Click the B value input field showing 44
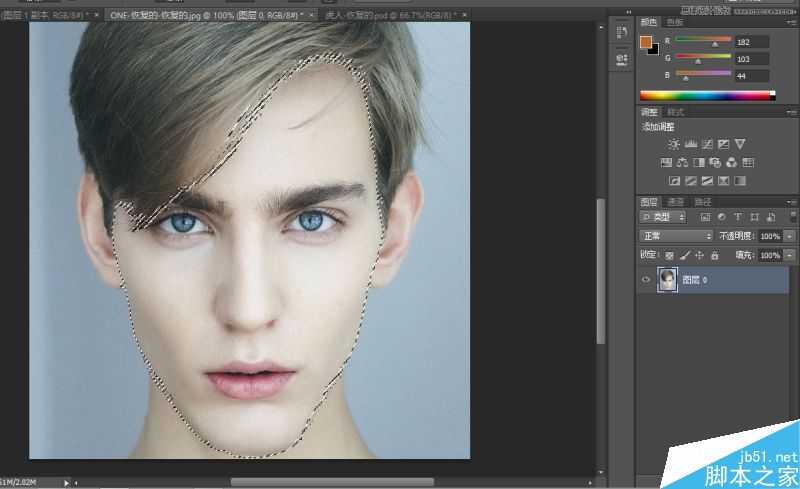This screenshot has width=800, height=489. coord(752,75)
